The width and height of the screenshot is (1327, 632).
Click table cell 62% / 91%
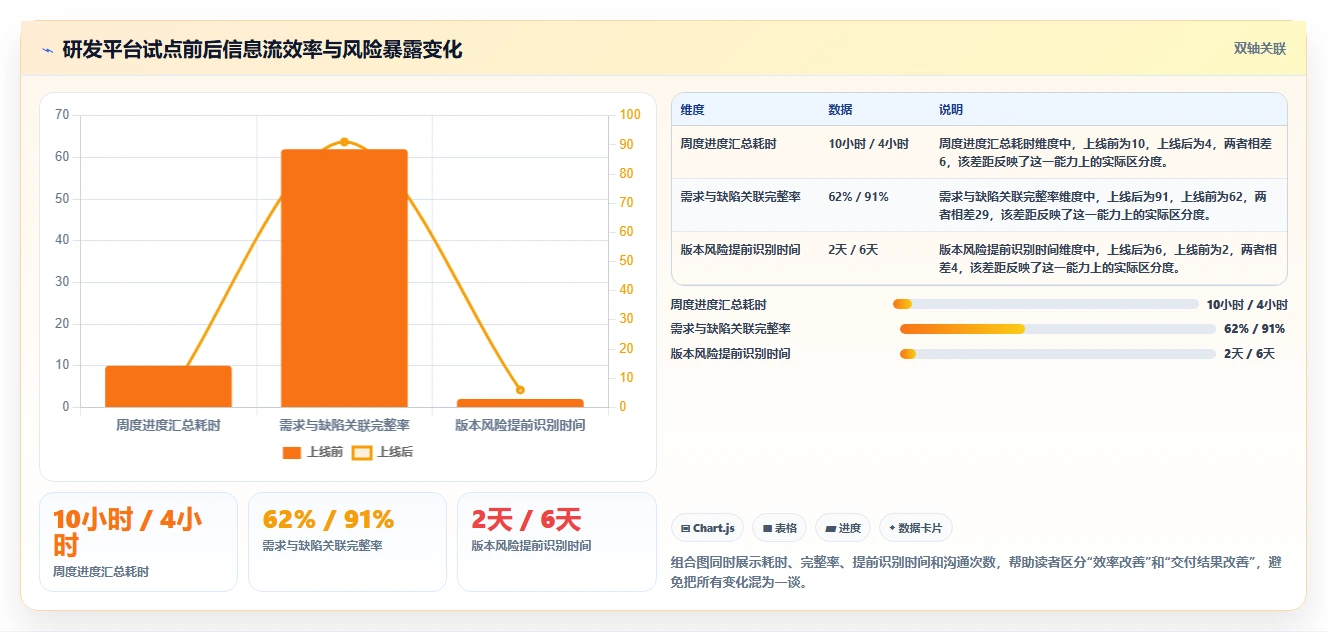[x=858, y=197]
